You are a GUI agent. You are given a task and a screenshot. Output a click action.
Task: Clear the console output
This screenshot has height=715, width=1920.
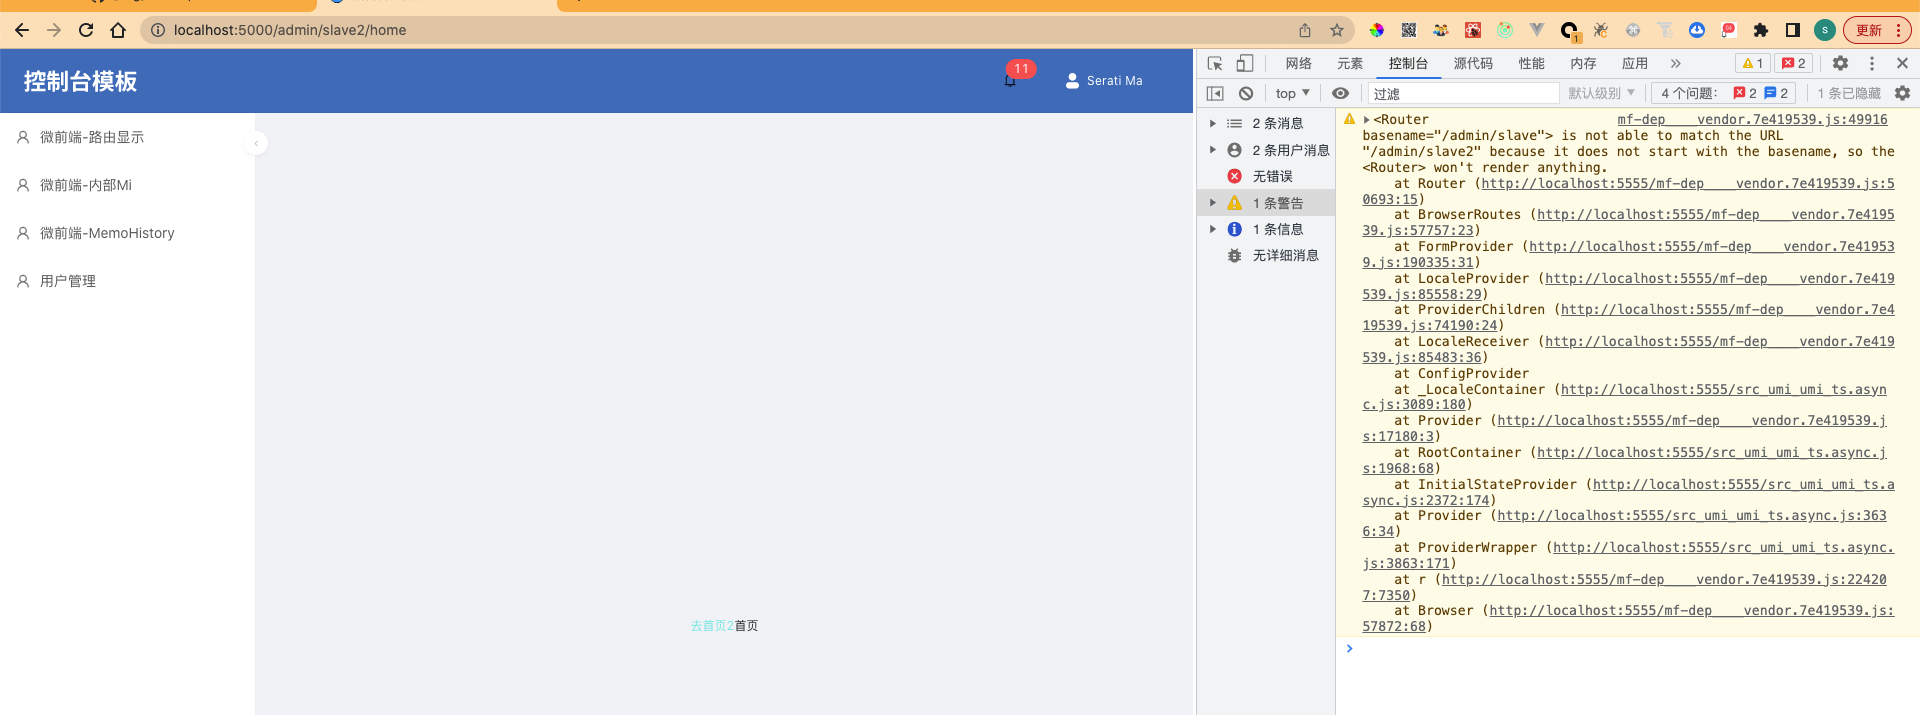(1246, 93)
